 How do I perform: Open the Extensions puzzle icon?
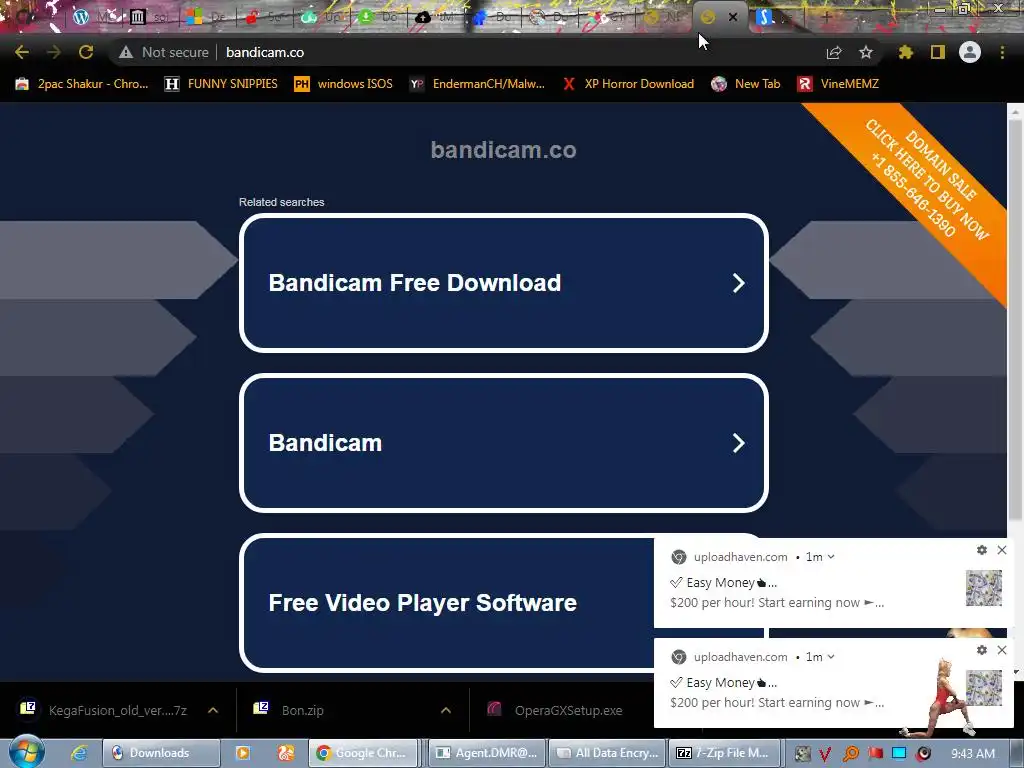(906, 52)
